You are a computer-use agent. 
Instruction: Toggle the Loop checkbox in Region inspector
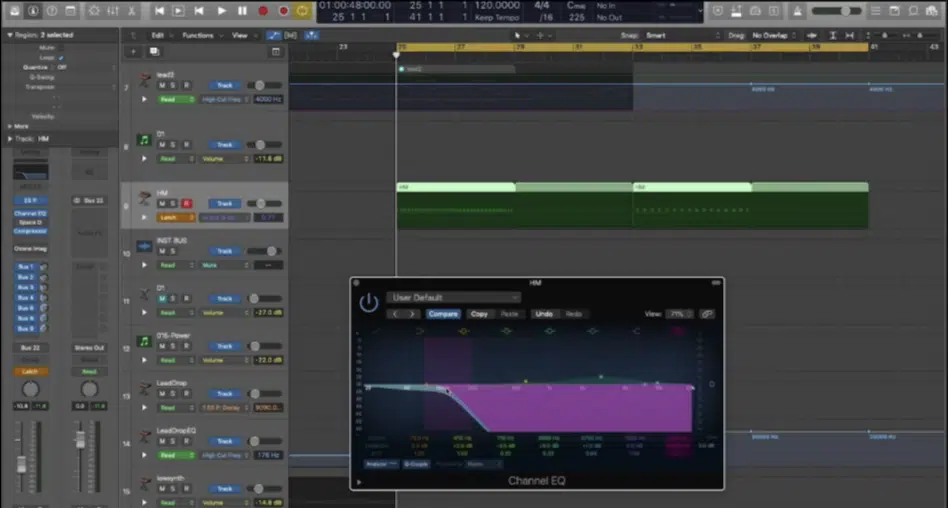click(x=61, y=57)
